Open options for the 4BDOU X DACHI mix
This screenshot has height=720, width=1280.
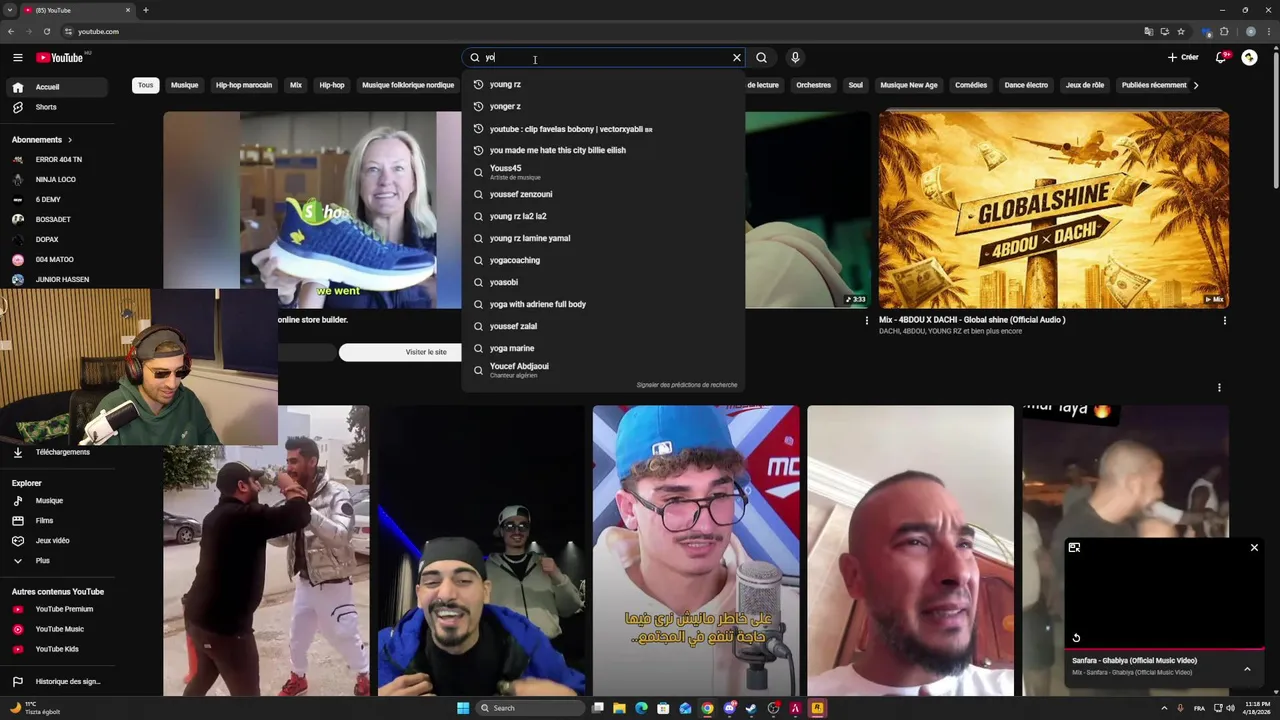click(1224, 321)
